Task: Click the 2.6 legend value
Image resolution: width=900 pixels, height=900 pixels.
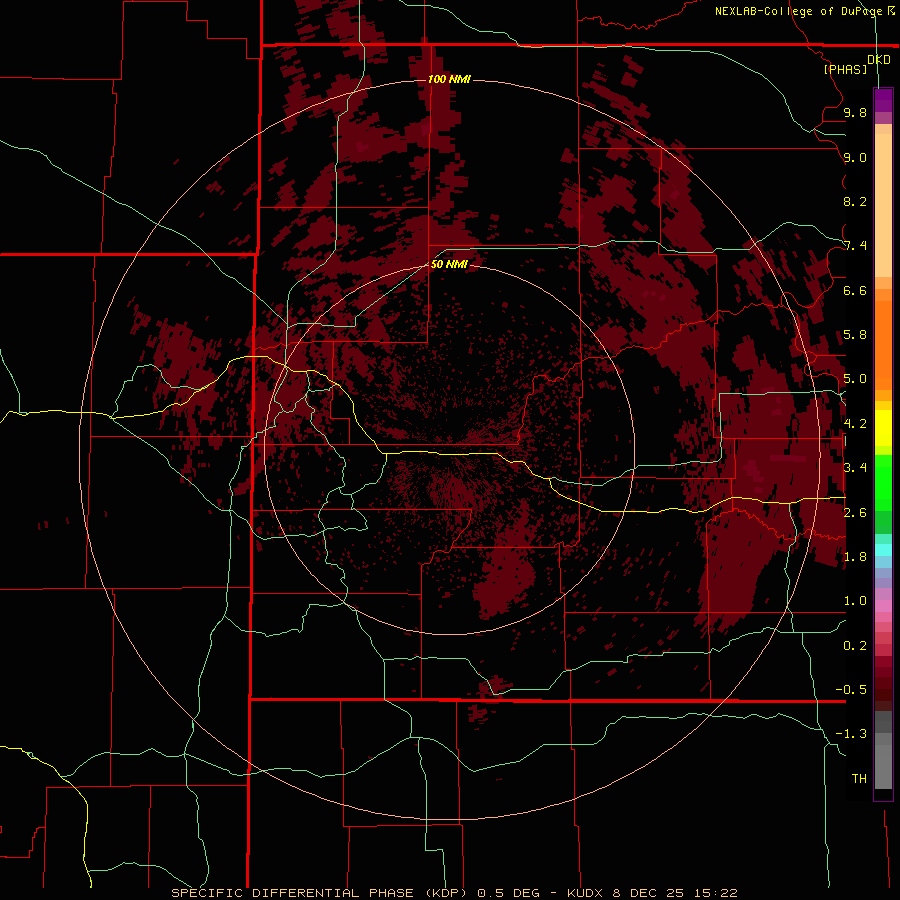Action: pyautogui.click(x=855, y=513)
